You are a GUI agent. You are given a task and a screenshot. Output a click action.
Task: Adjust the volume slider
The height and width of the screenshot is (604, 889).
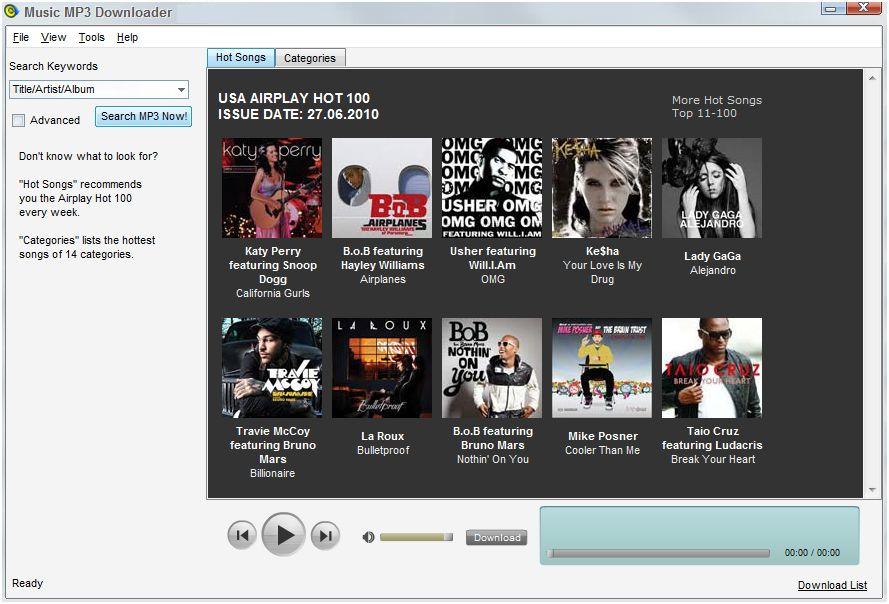click(x=416, y=537)
